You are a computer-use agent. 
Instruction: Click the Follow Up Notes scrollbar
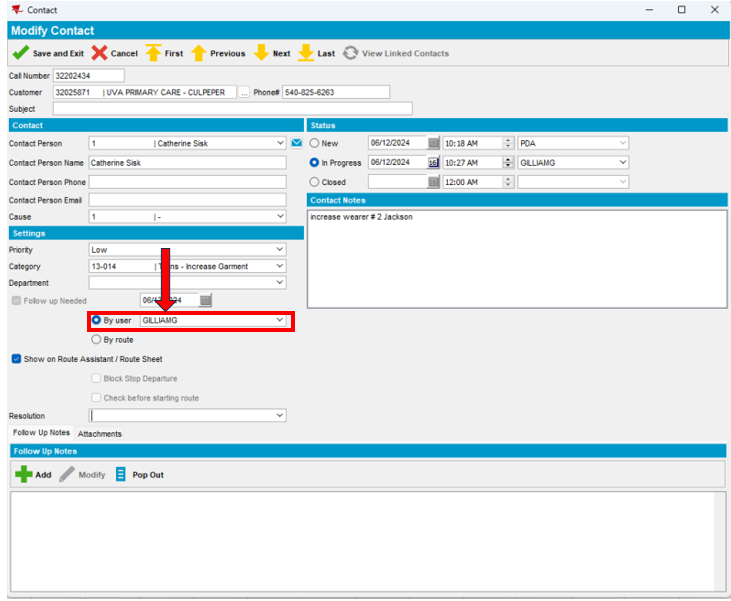click(x=720, y=542)
